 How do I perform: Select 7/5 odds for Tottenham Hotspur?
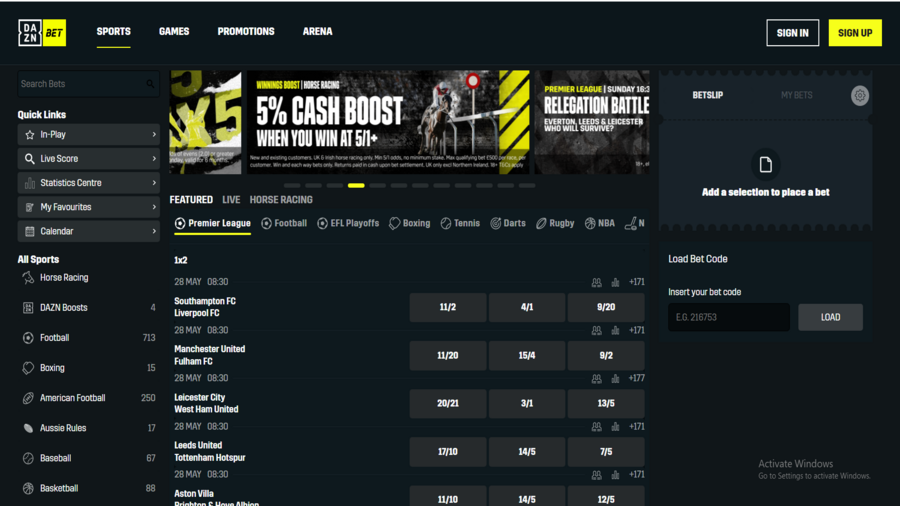(x=605, y=452)
